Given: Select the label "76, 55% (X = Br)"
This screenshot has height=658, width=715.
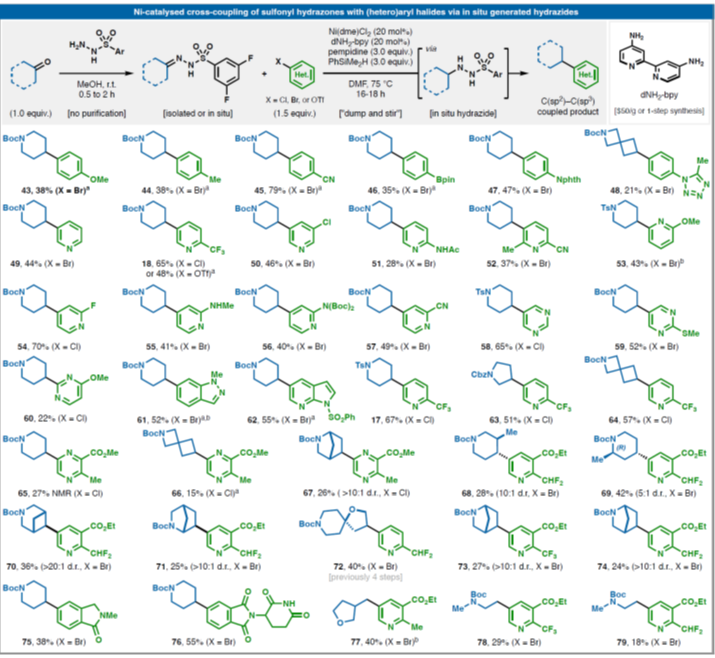Looking at the screenshot, I should 203,642.
